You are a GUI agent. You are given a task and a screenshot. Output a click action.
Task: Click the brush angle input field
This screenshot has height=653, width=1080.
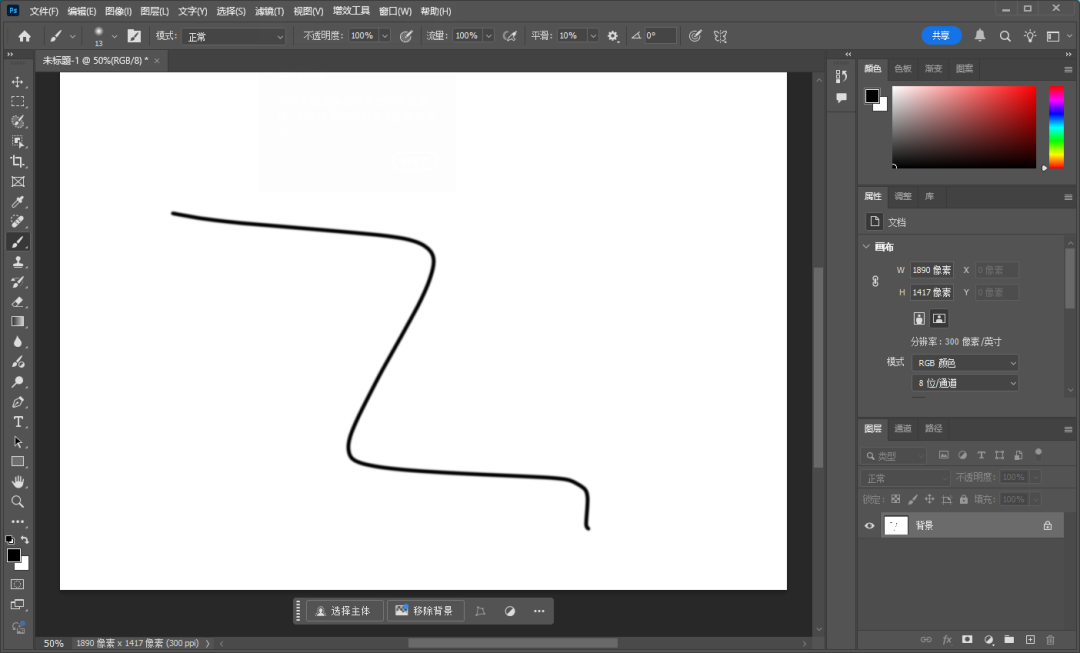(x=660, y=36)
